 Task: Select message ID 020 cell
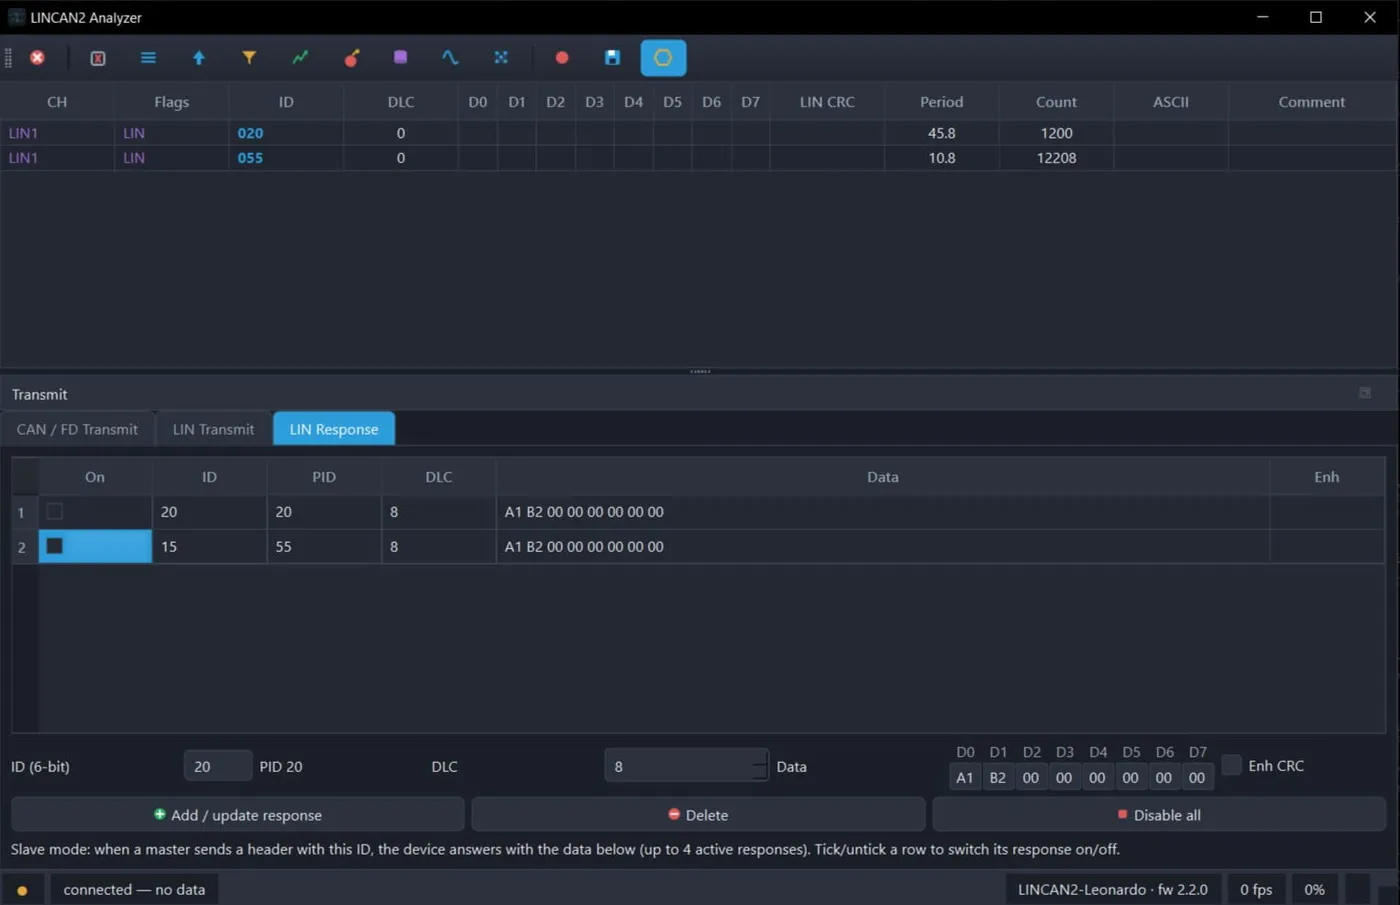[286, 133]
